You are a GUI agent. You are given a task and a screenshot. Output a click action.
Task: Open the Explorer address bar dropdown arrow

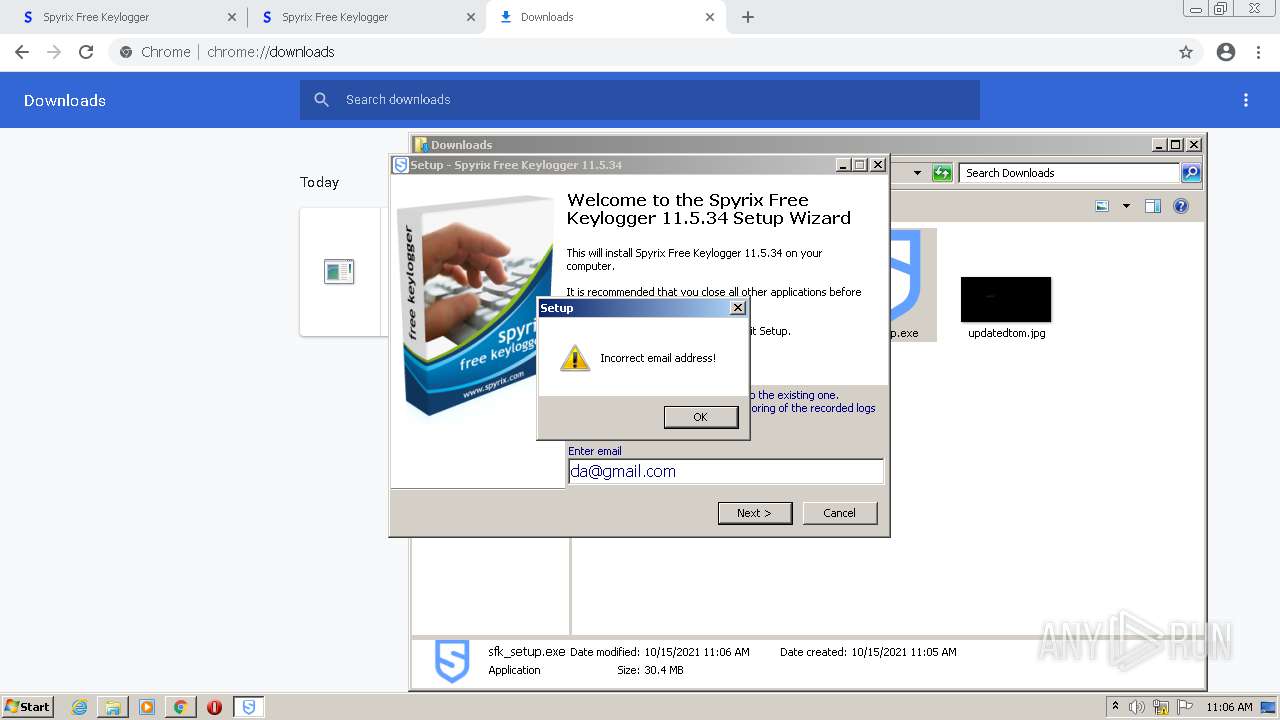coord(917,173)
